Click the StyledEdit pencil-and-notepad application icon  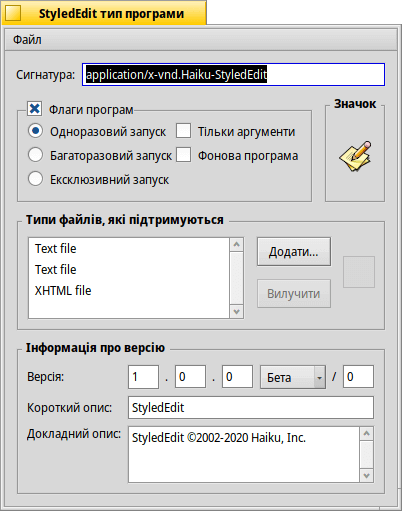pyautogui.click(x=355, y=156)
